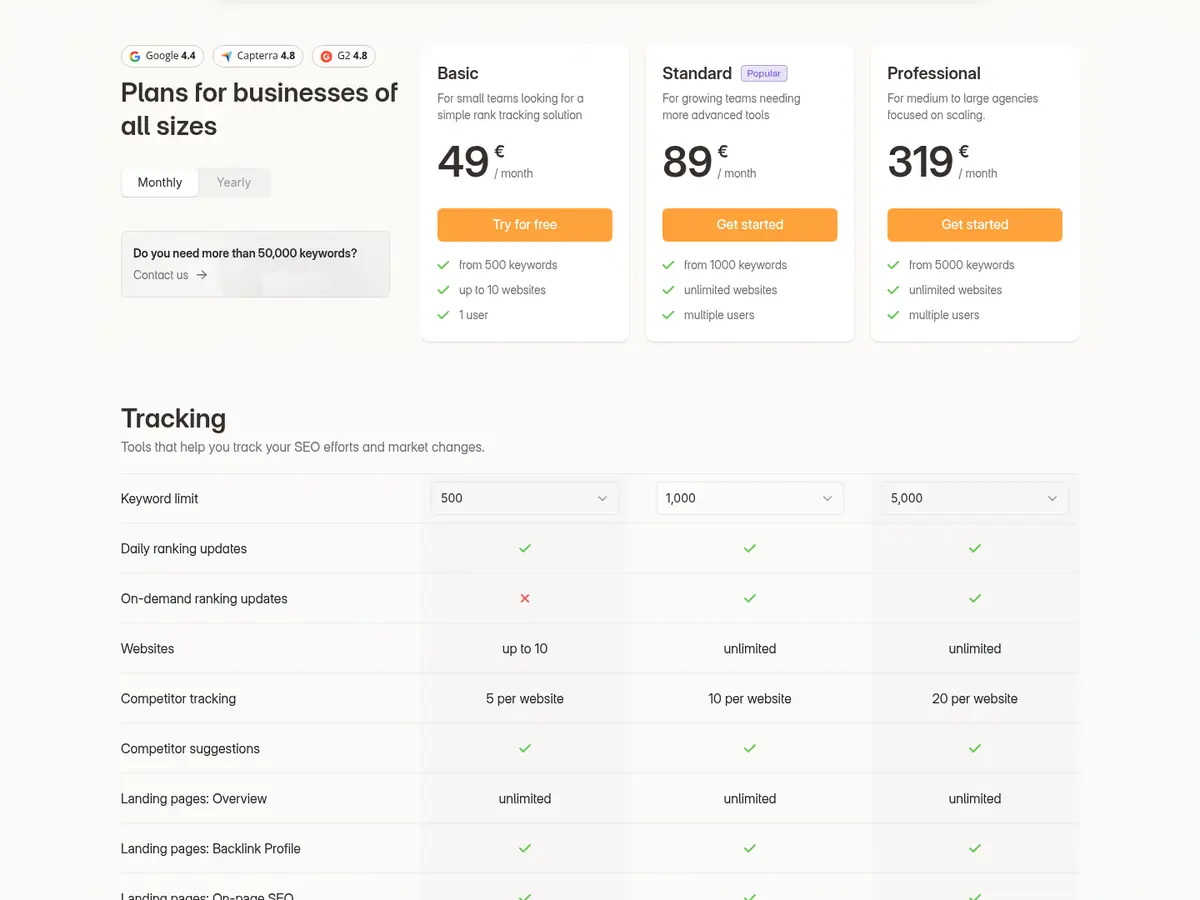The image size is (1200, 900).
Task: Click Standard checkmark in Daily ranking updates row
Action: click(x=750, y=548)
